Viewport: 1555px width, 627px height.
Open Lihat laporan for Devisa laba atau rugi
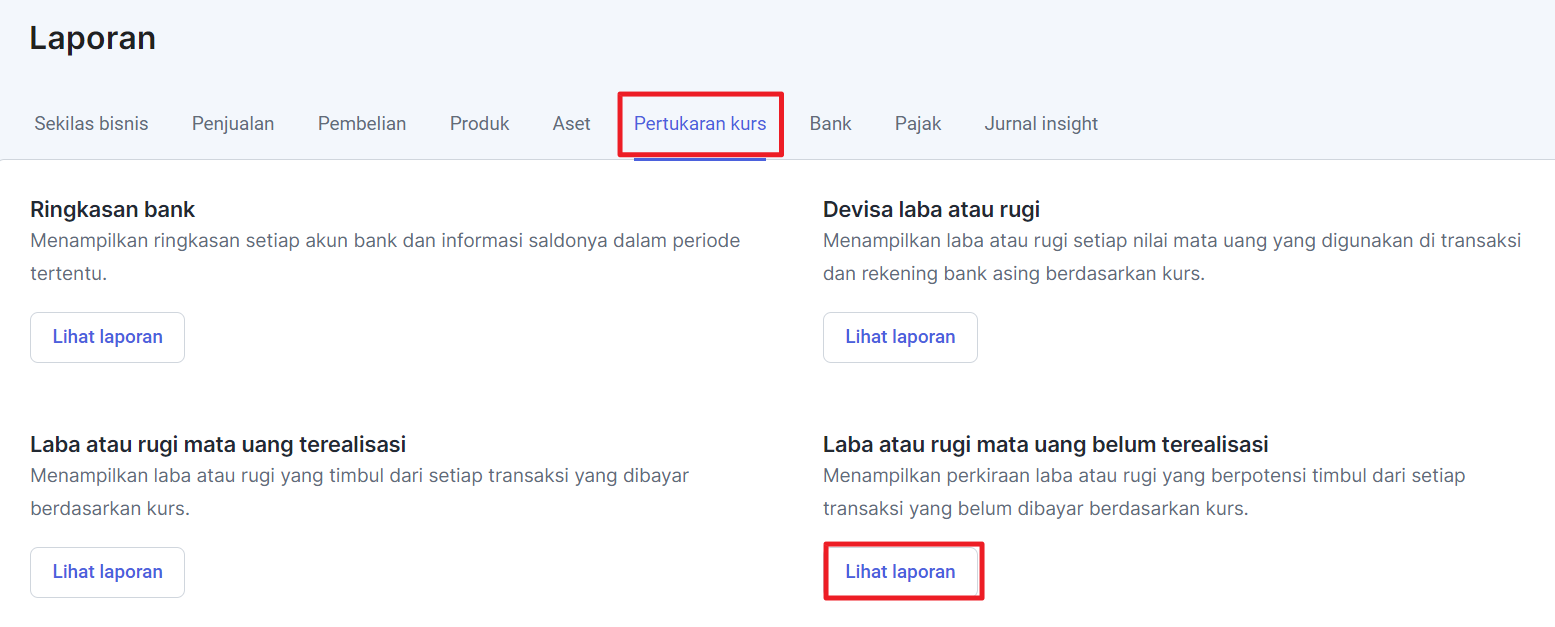(900, 337)
